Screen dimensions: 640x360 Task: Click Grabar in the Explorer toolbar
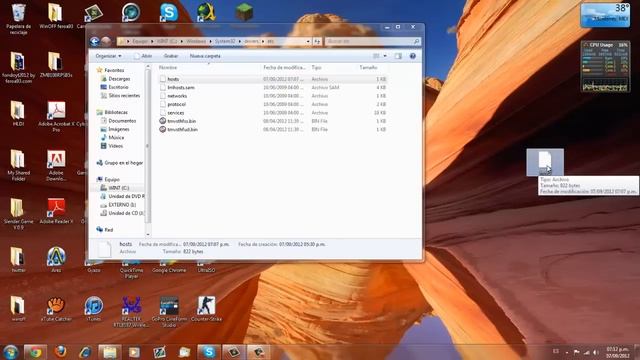(x=171, y=56)
